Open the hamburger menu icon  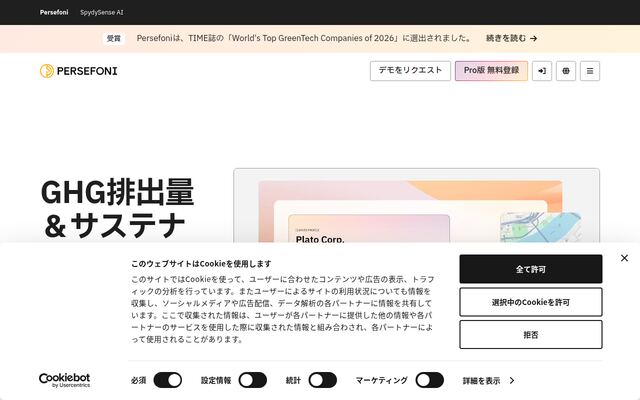pos(590,71)
